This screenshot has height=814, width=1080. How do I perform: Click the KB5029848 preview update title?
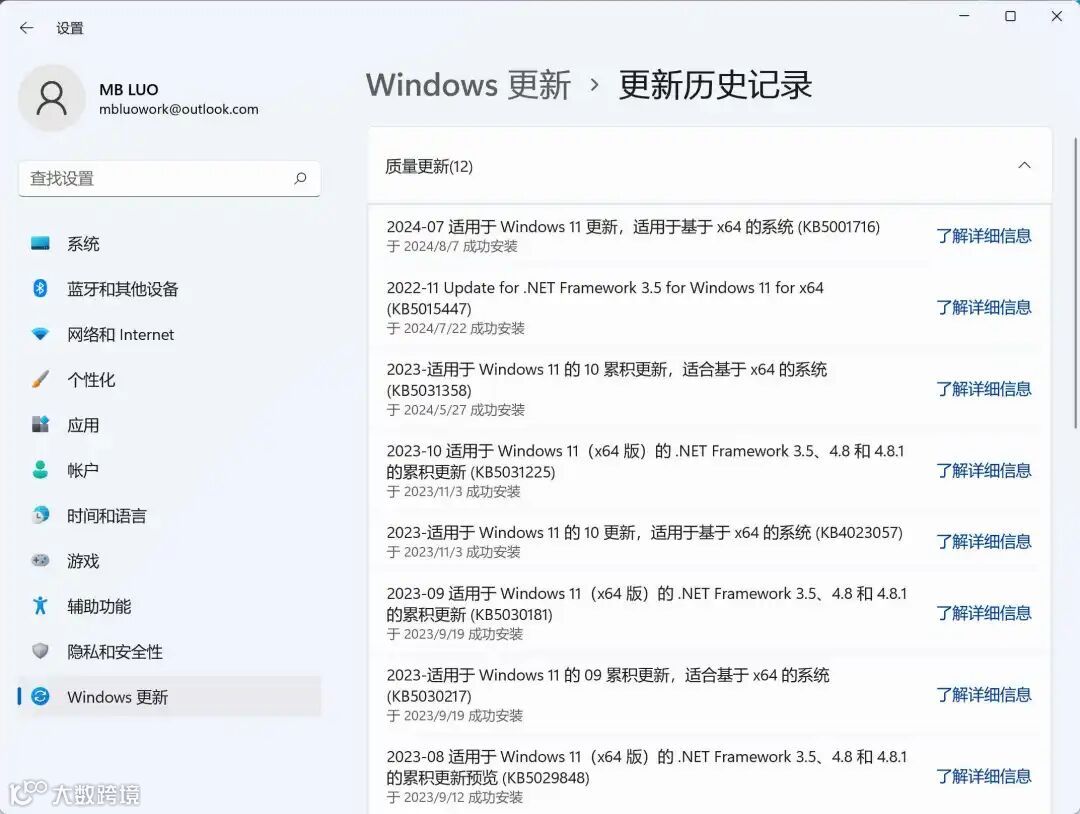tap(647, 767)
